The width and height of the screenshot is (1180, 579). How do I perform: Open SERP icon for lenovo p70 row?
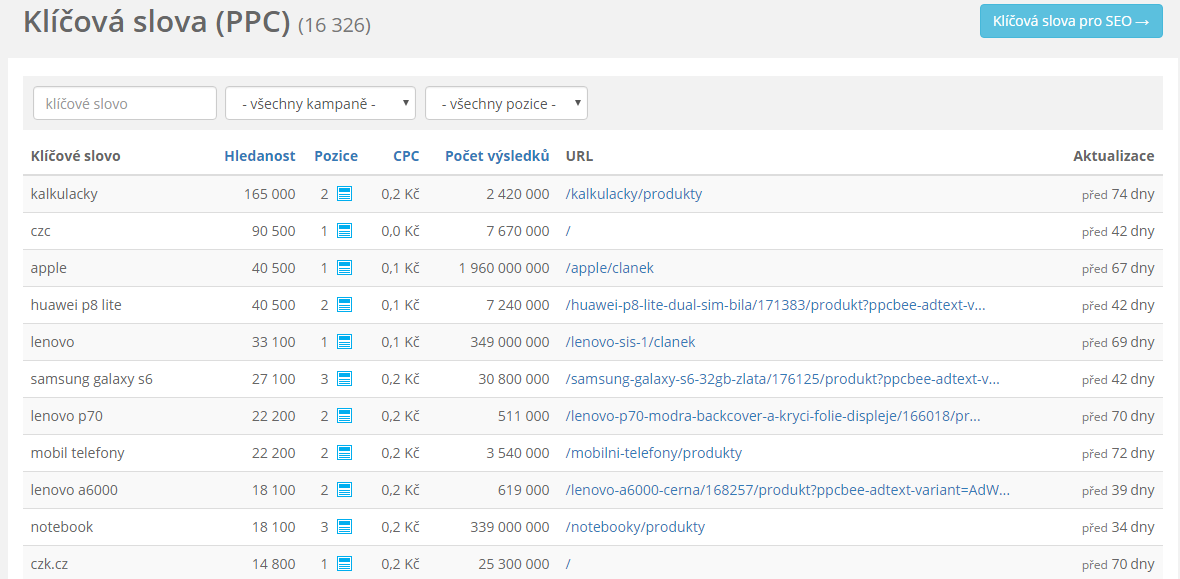(344, 416)
